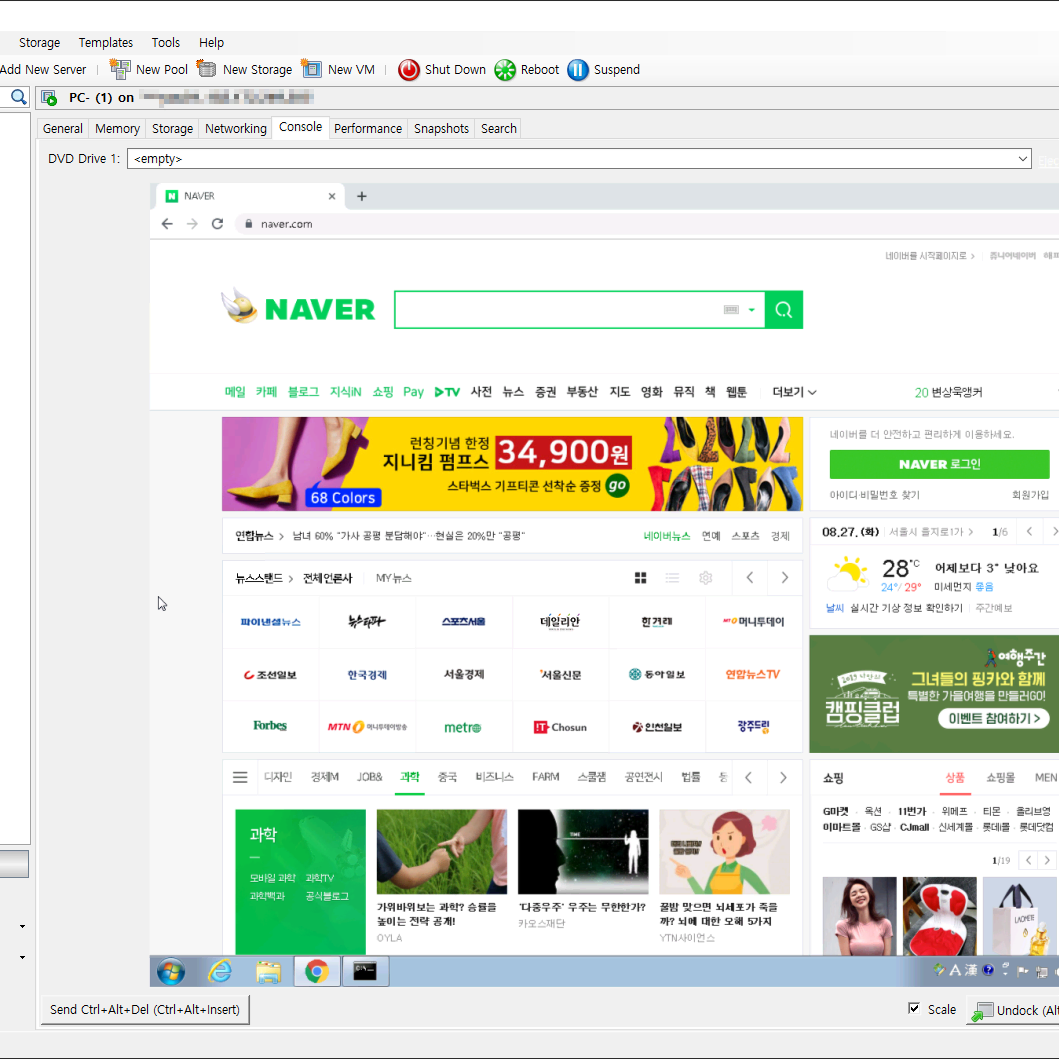This screenshot has height=1059, width=1059.
Task: Click the New VM toolbar icon
Action: click(311, 69)
